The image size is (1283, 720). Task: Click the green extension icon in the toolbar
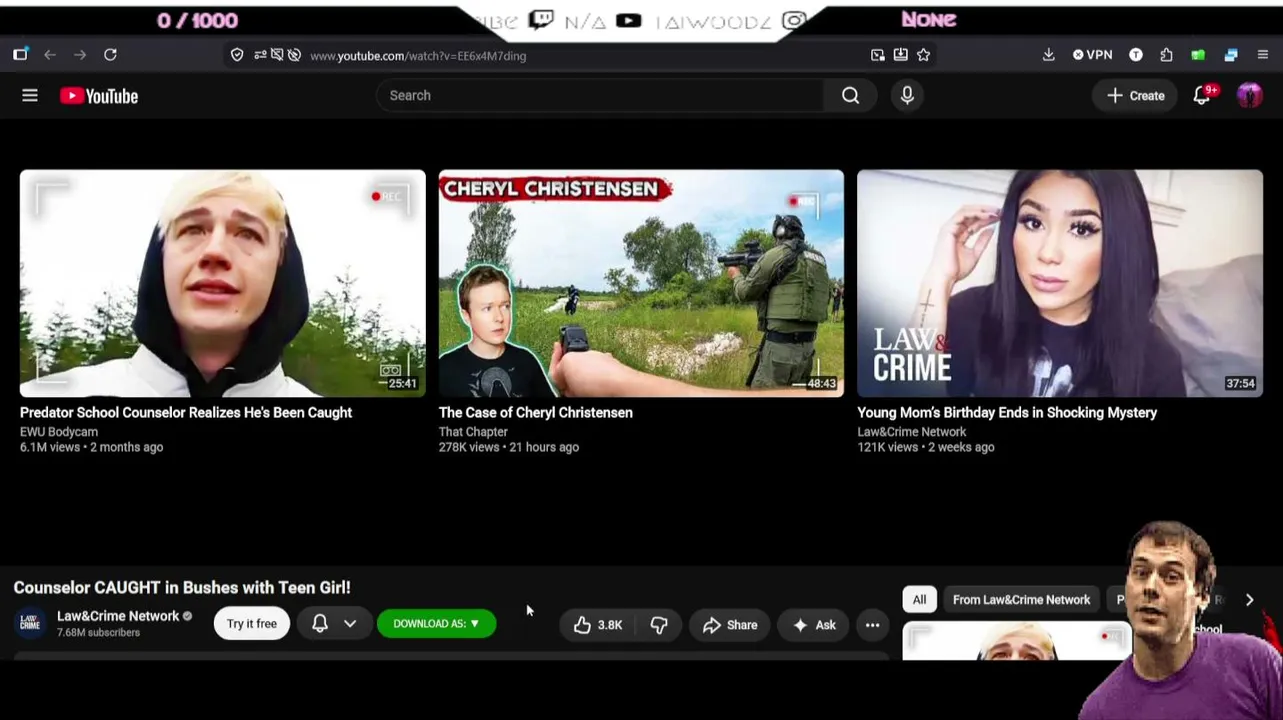1198,55
